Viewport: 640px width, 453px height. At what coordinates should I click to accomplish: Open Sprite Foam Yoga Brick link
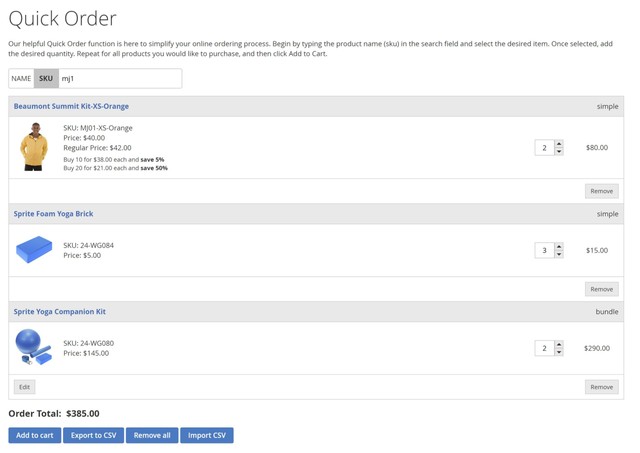[53, 214]
